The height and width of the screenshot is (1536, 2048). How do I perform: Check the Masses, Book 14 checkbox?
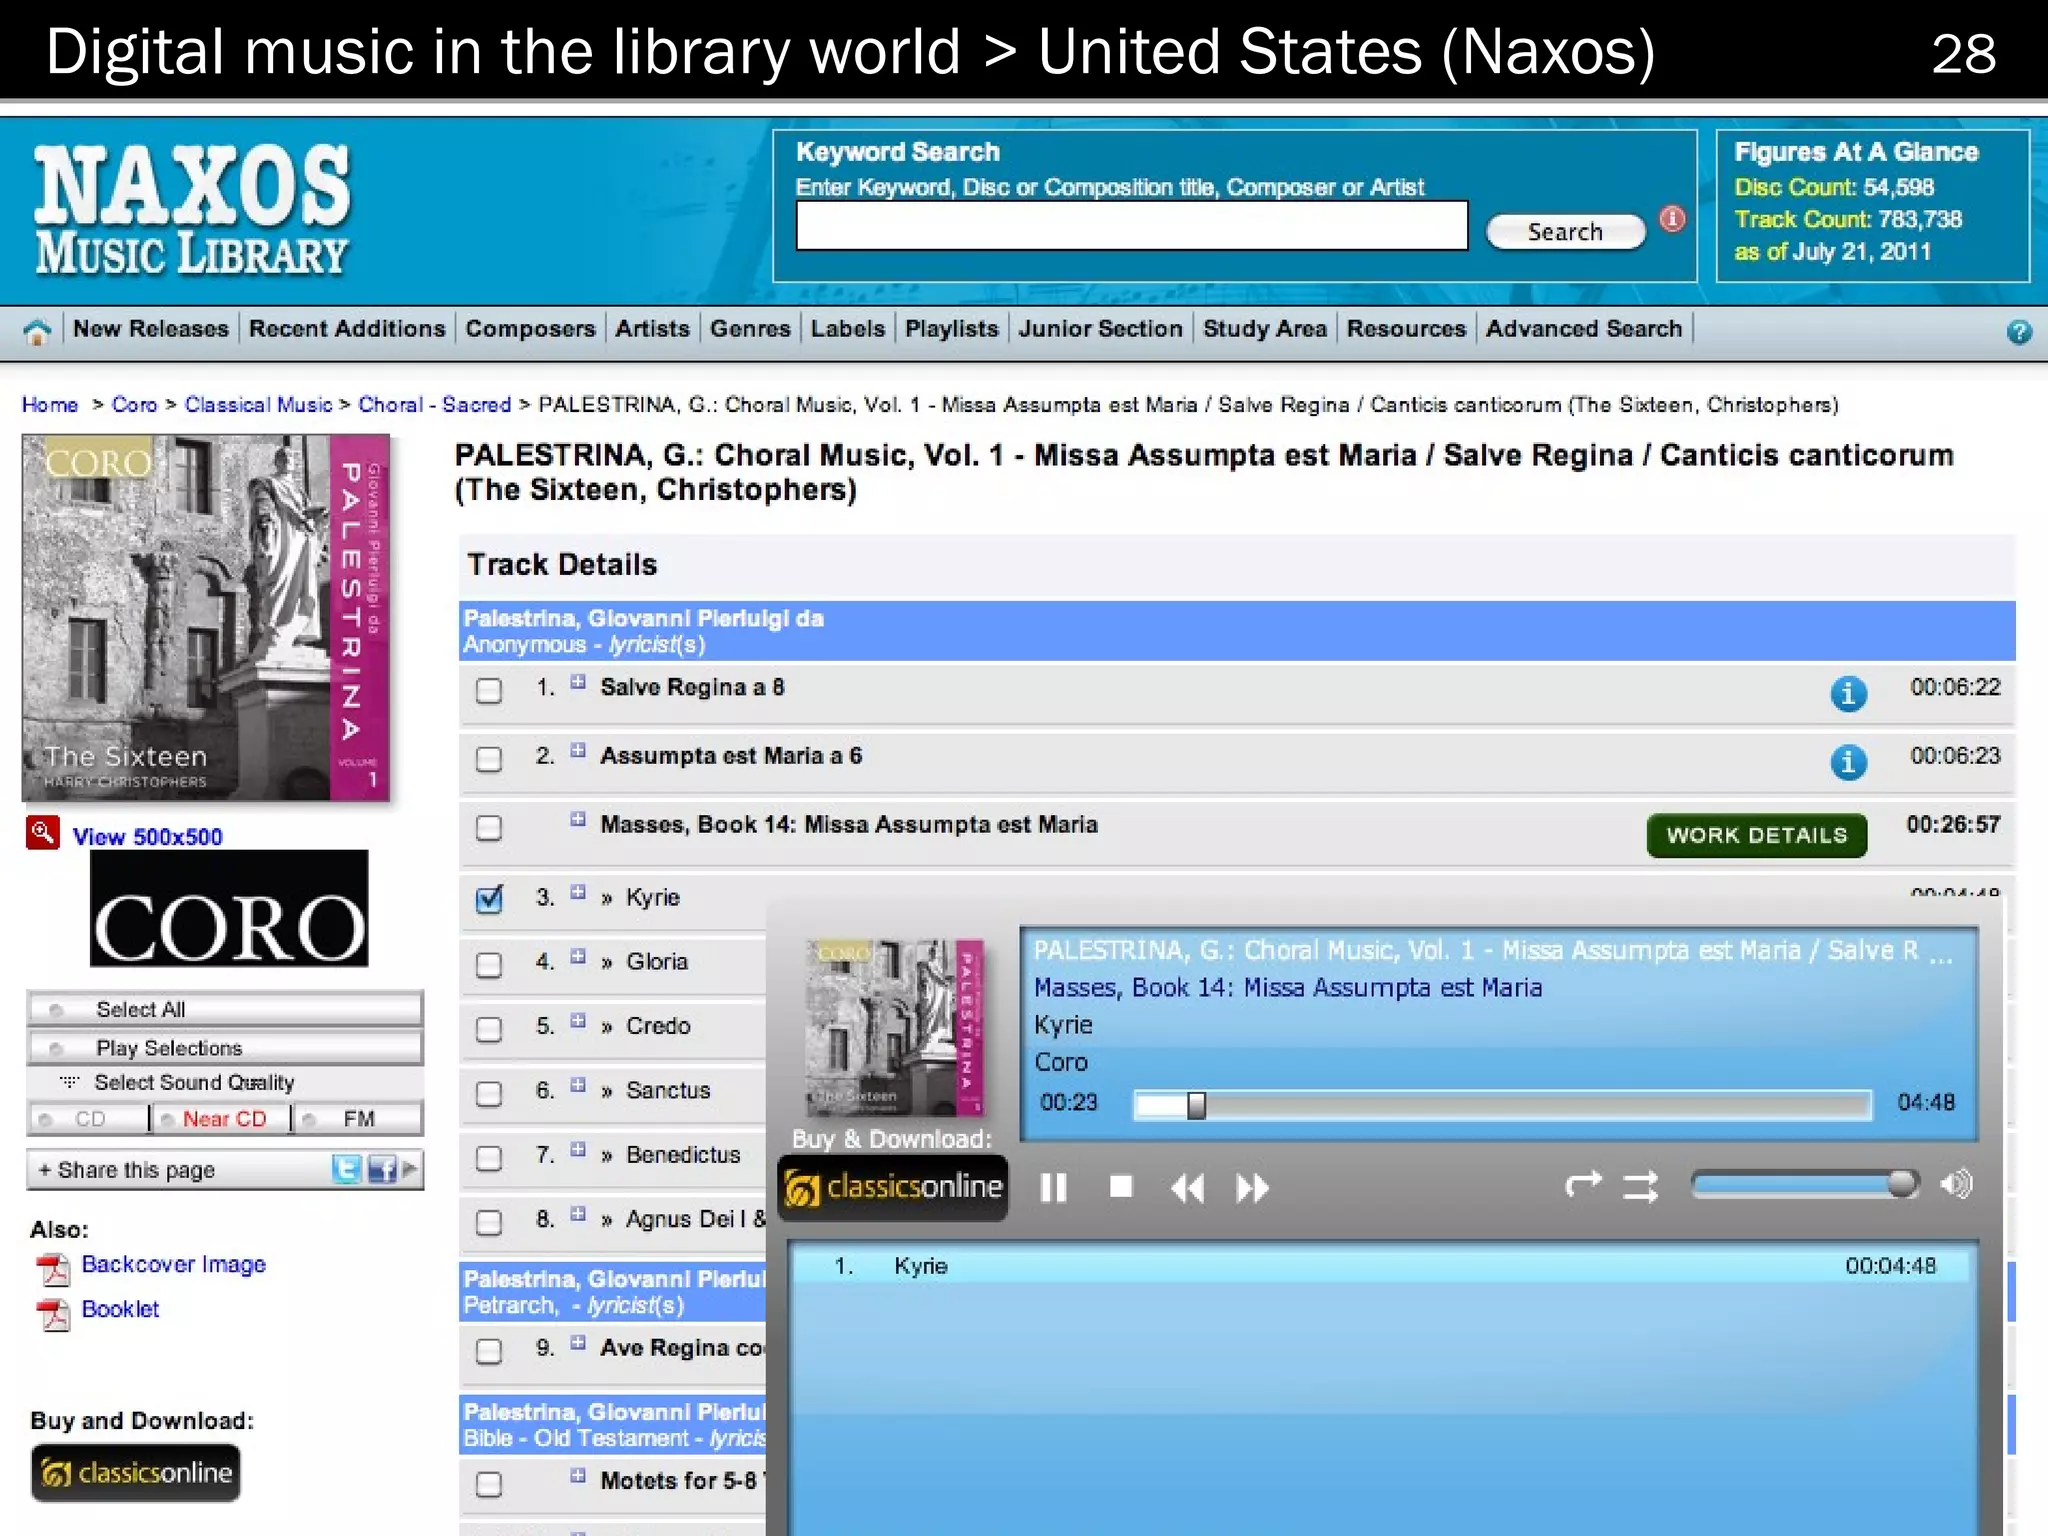click(489, 828)
